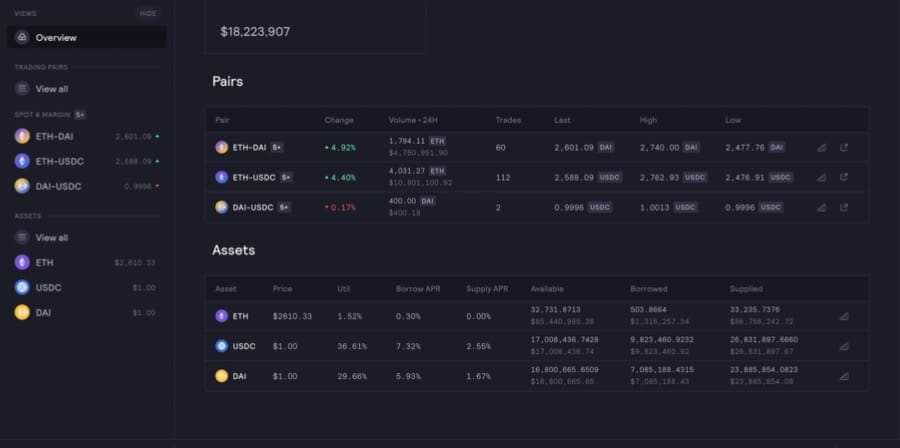The height and width of the screenshot is (448, 900).
Task: Open ETH-DAI pair in sidebar
Action: coord(54,136)
